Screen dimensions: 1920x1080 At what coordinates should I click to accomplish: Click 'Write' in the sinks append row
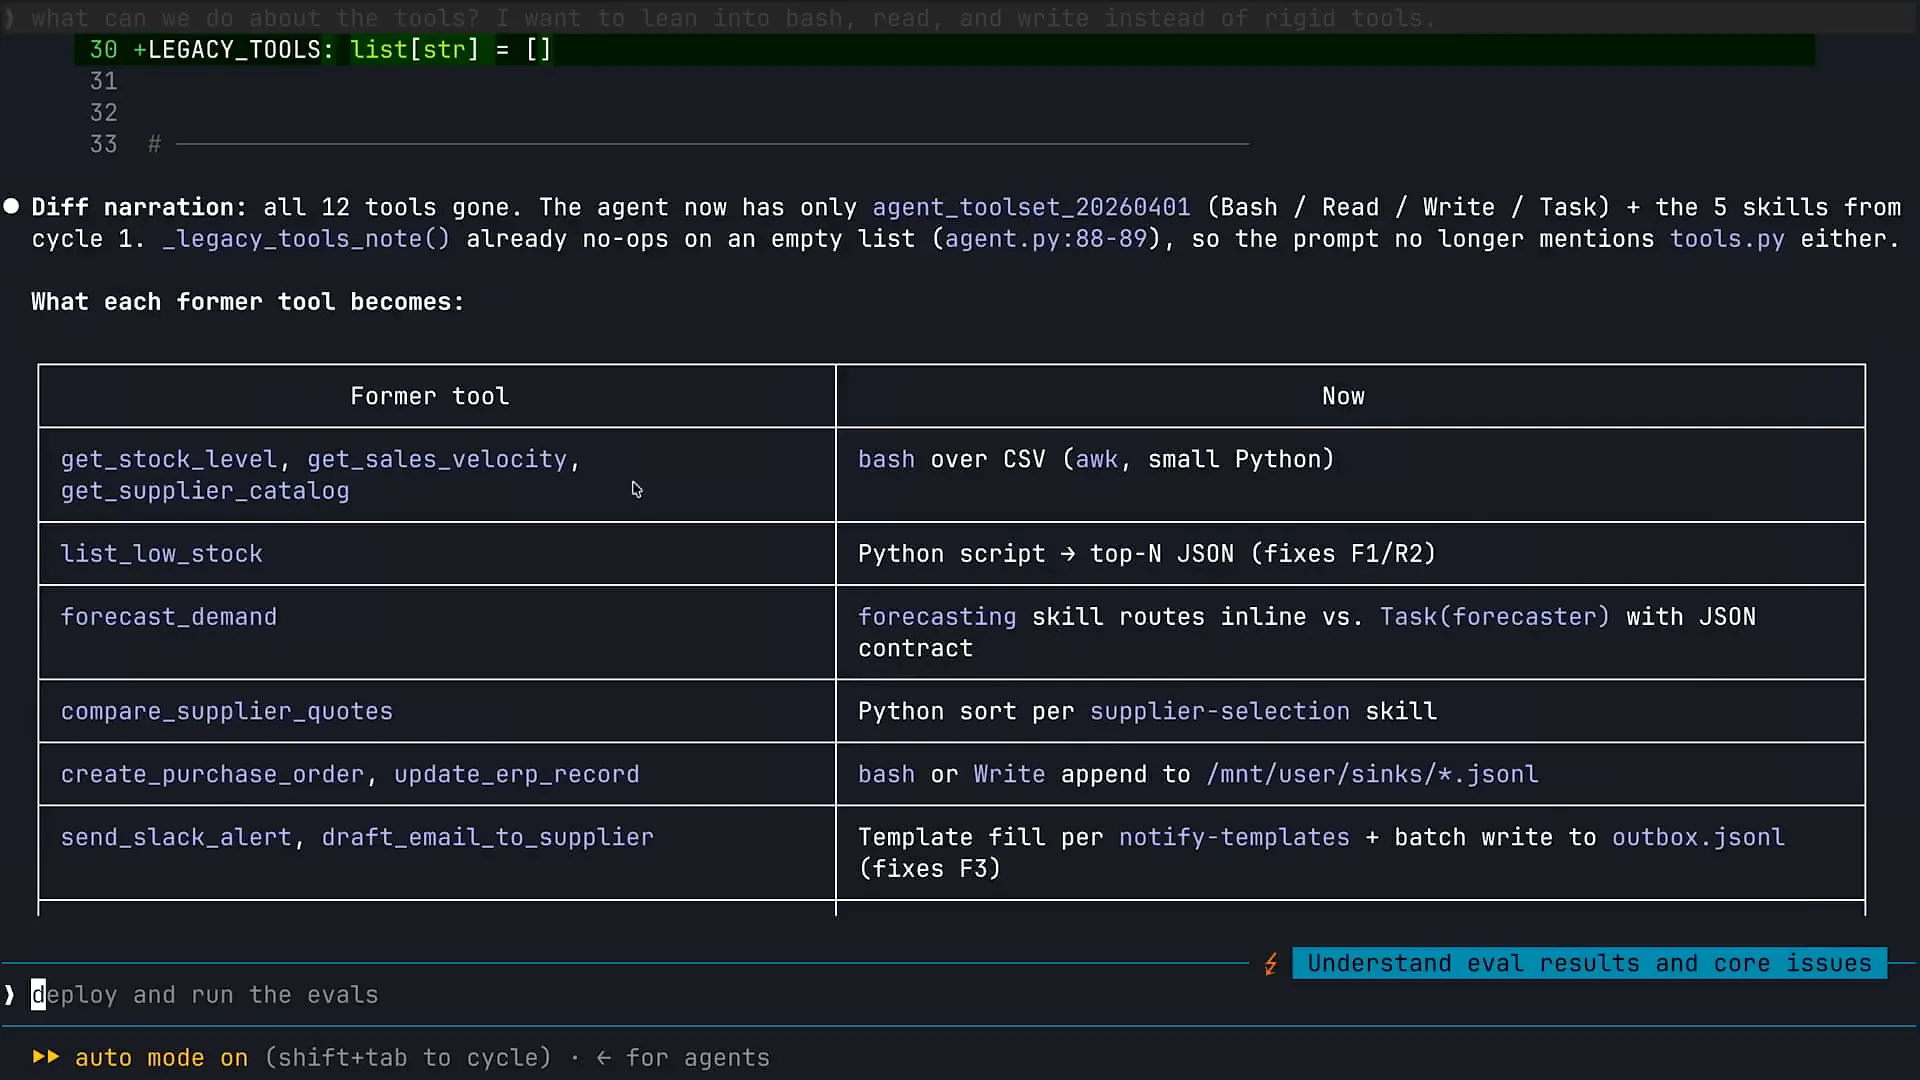pos(1009,774)
